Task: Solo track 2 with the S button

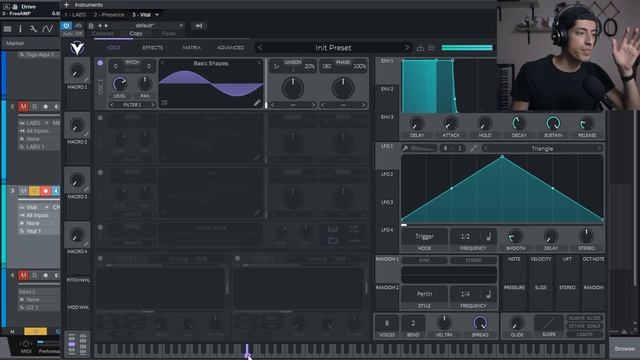Action: pyautogui.click(x=34, y=107)
